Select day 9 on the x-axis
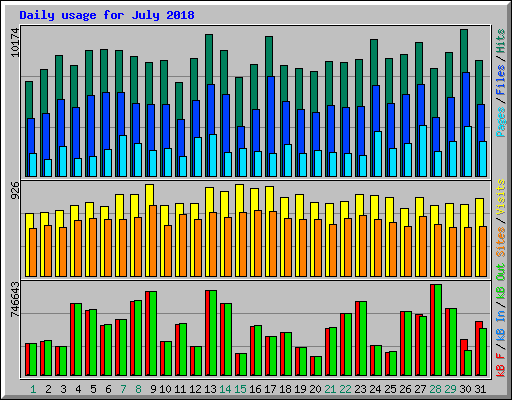 [153, 389]
